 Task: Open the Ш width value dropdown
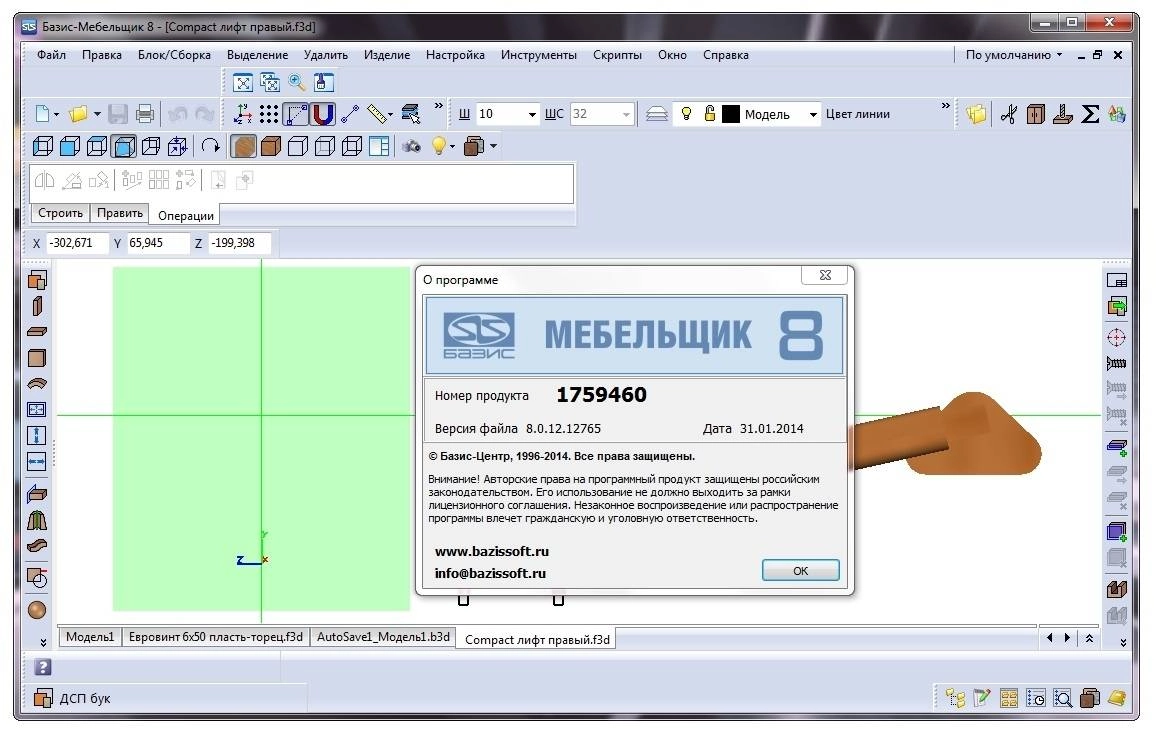531,114
